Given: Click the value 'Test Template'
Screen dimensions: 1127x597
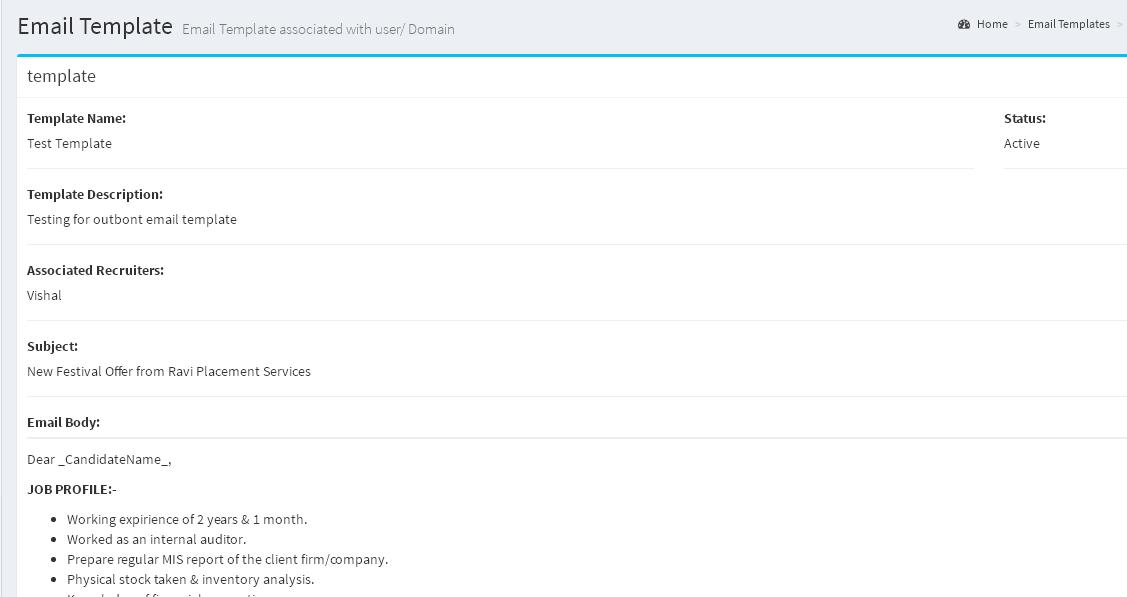Looking at the screenshot, I should pyautogui.click(x=70, y=144).
